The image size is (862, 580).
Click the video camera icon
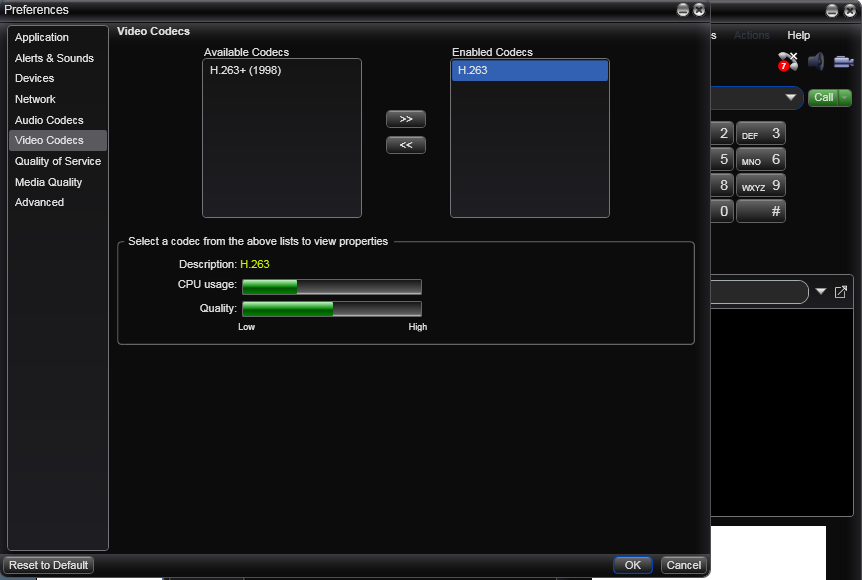(843, 61)
